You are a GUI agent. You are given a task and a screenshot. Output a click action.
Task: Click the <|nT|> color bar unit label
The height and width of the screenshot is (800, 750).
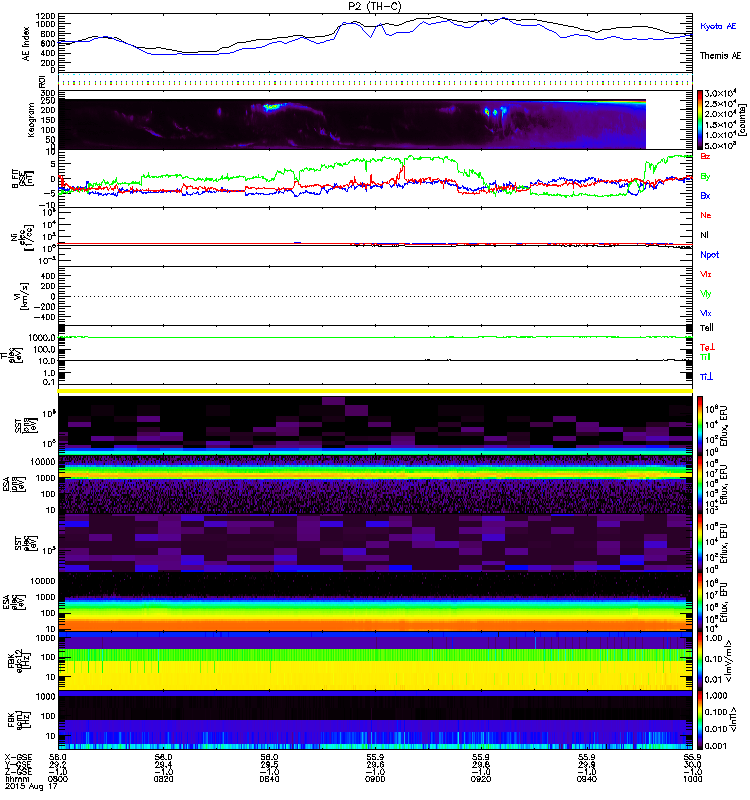tap(735, 720)
